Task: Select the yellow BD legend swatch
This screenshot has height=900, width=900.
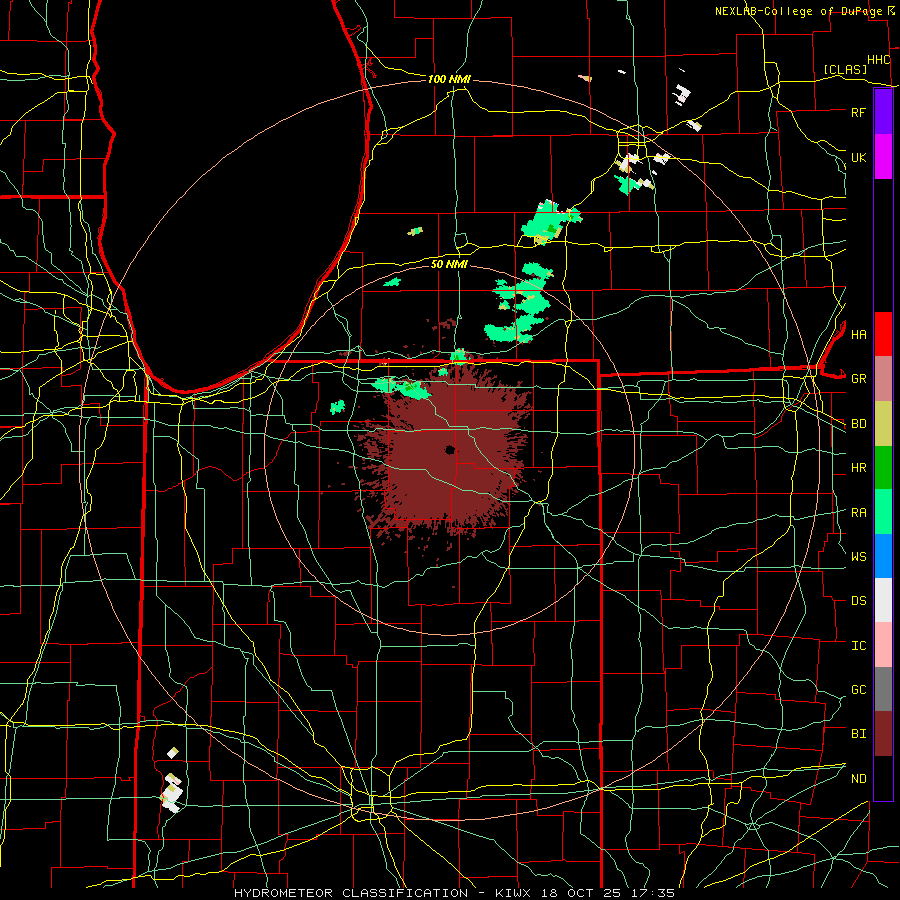Action: 883,424
